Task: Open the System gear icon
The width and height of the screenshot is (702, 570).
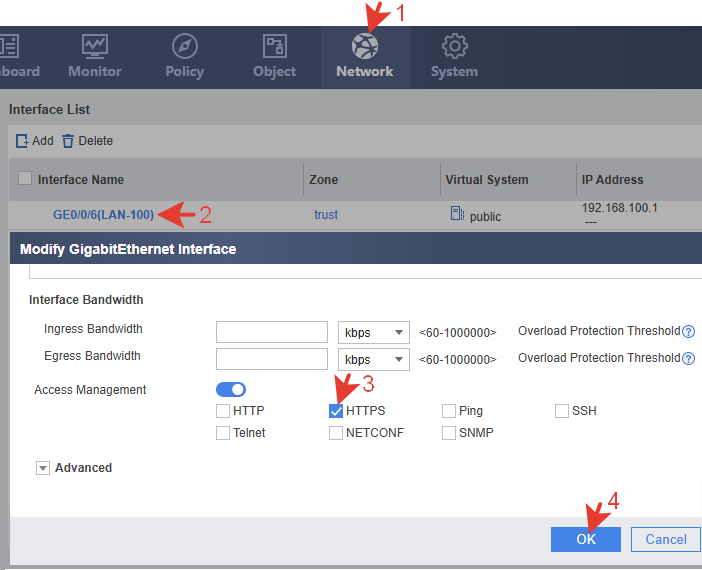Action: (x=454, y=46)
